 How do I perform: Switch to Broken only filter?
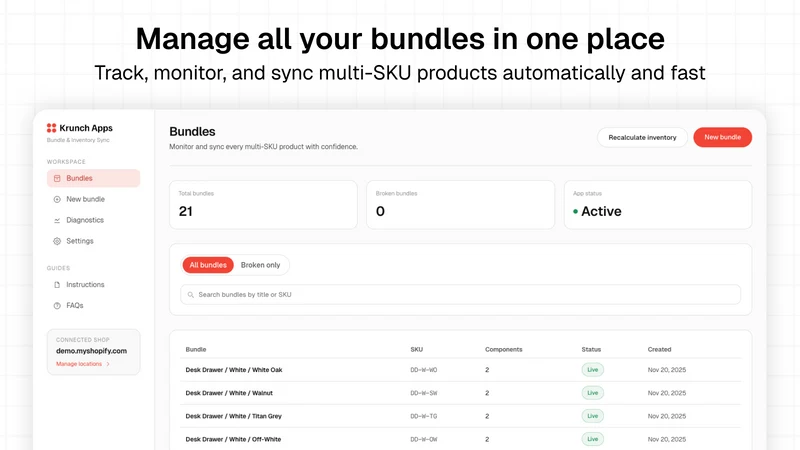tap(260, 265)
